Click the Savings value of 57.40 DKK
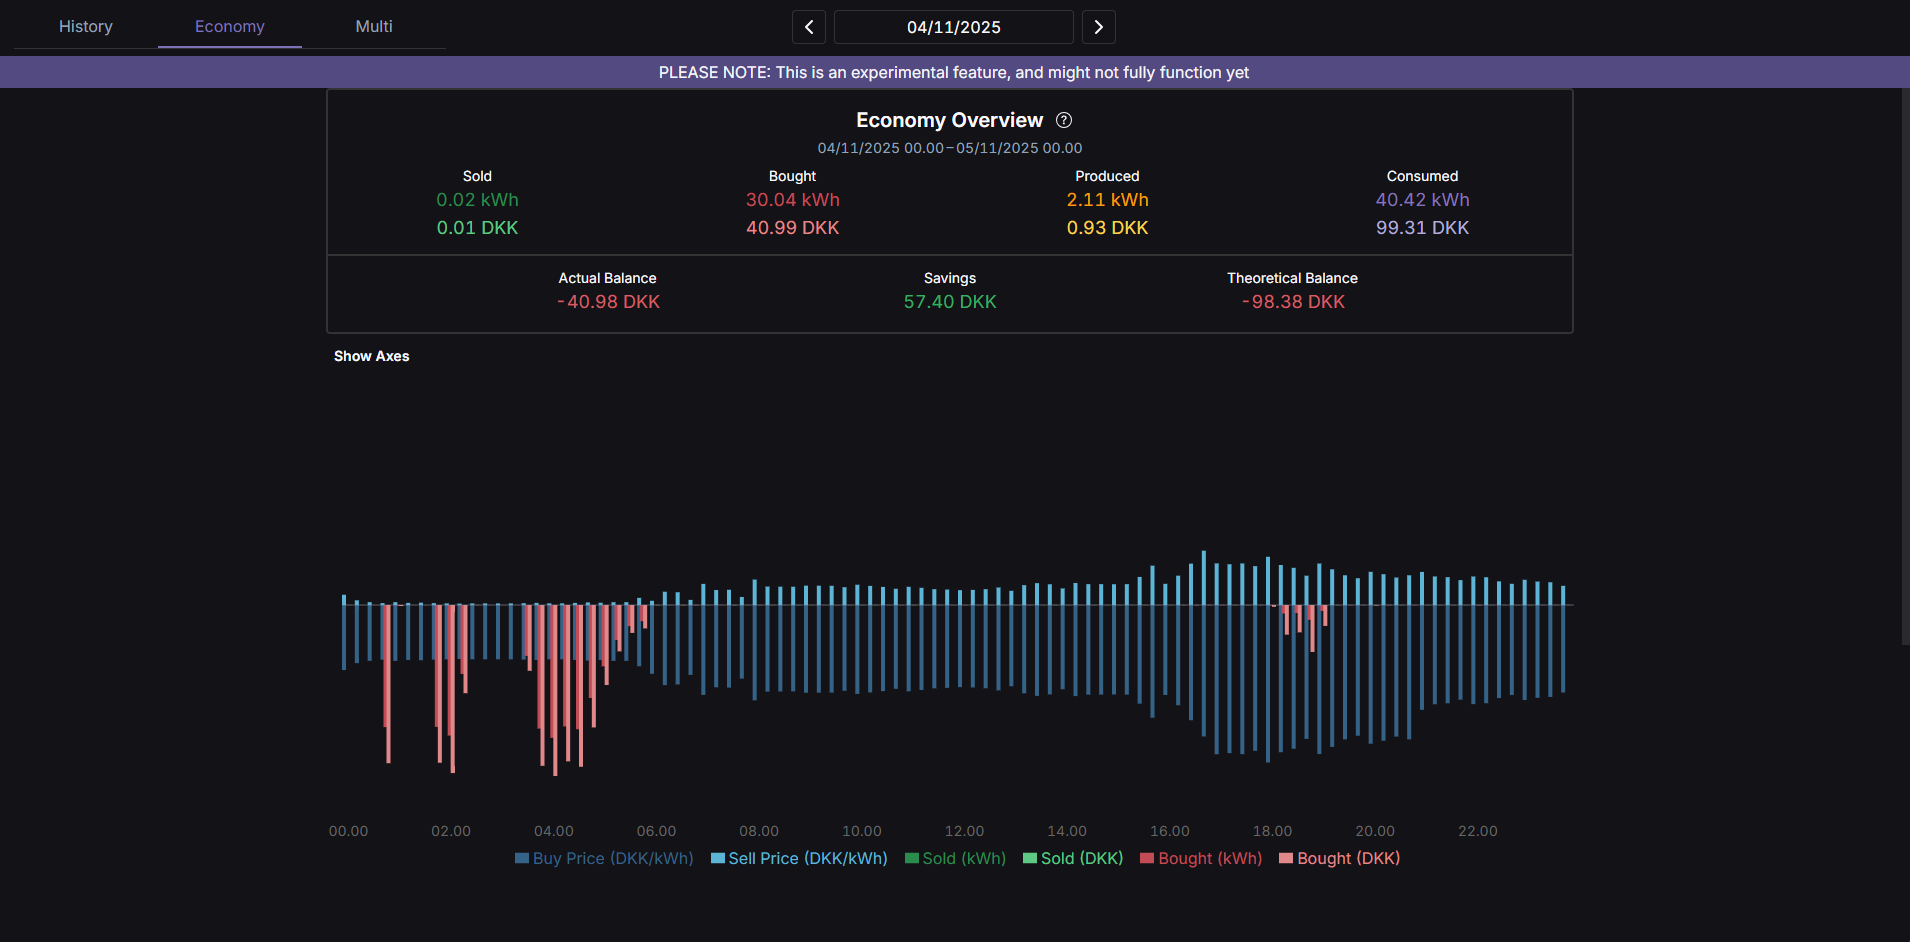This screenshot has width=1910, height=942. pos(949,301)
